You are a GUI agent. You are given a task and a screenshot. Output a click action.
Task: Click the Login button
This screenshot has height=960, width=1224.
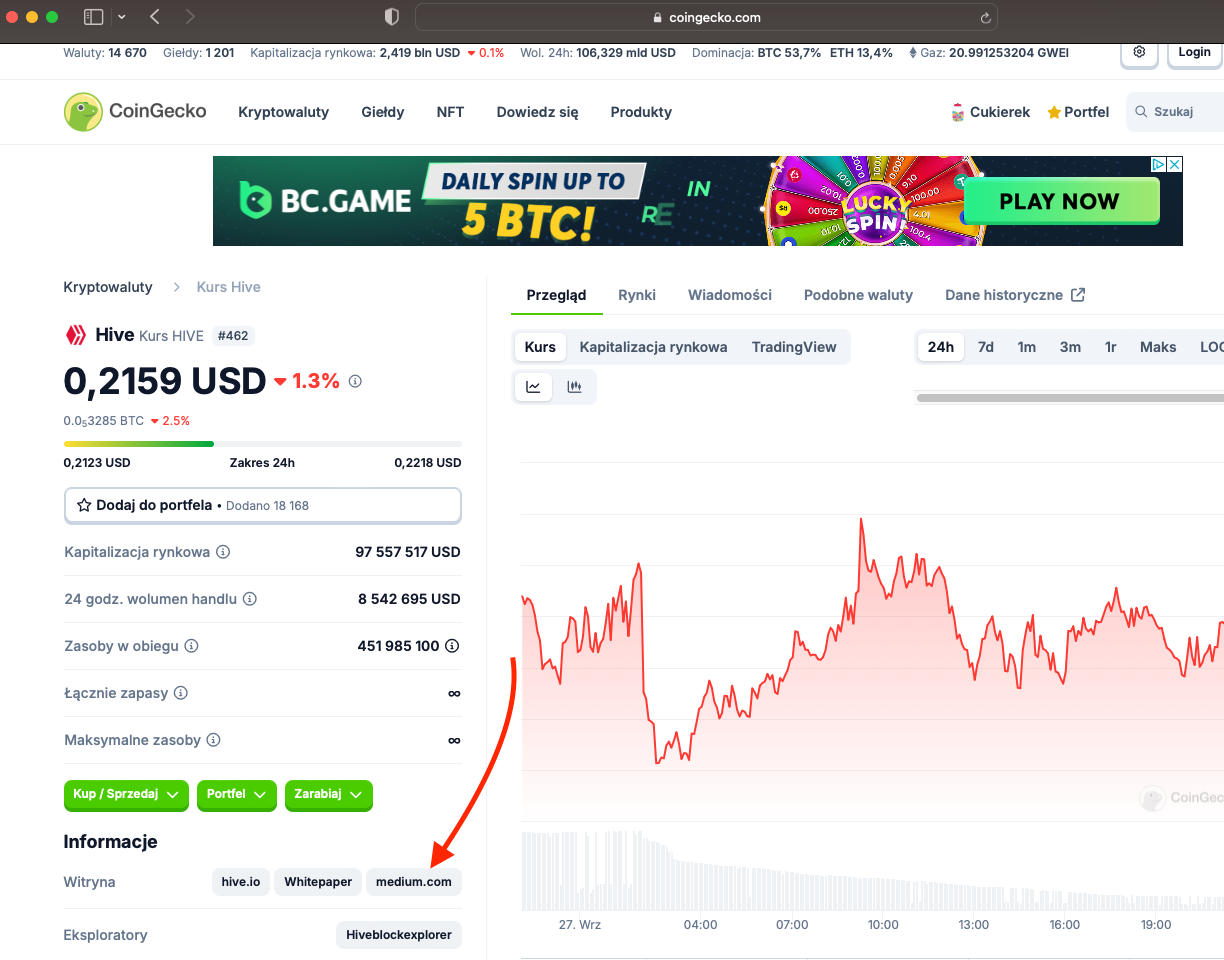coord(1194,52)
